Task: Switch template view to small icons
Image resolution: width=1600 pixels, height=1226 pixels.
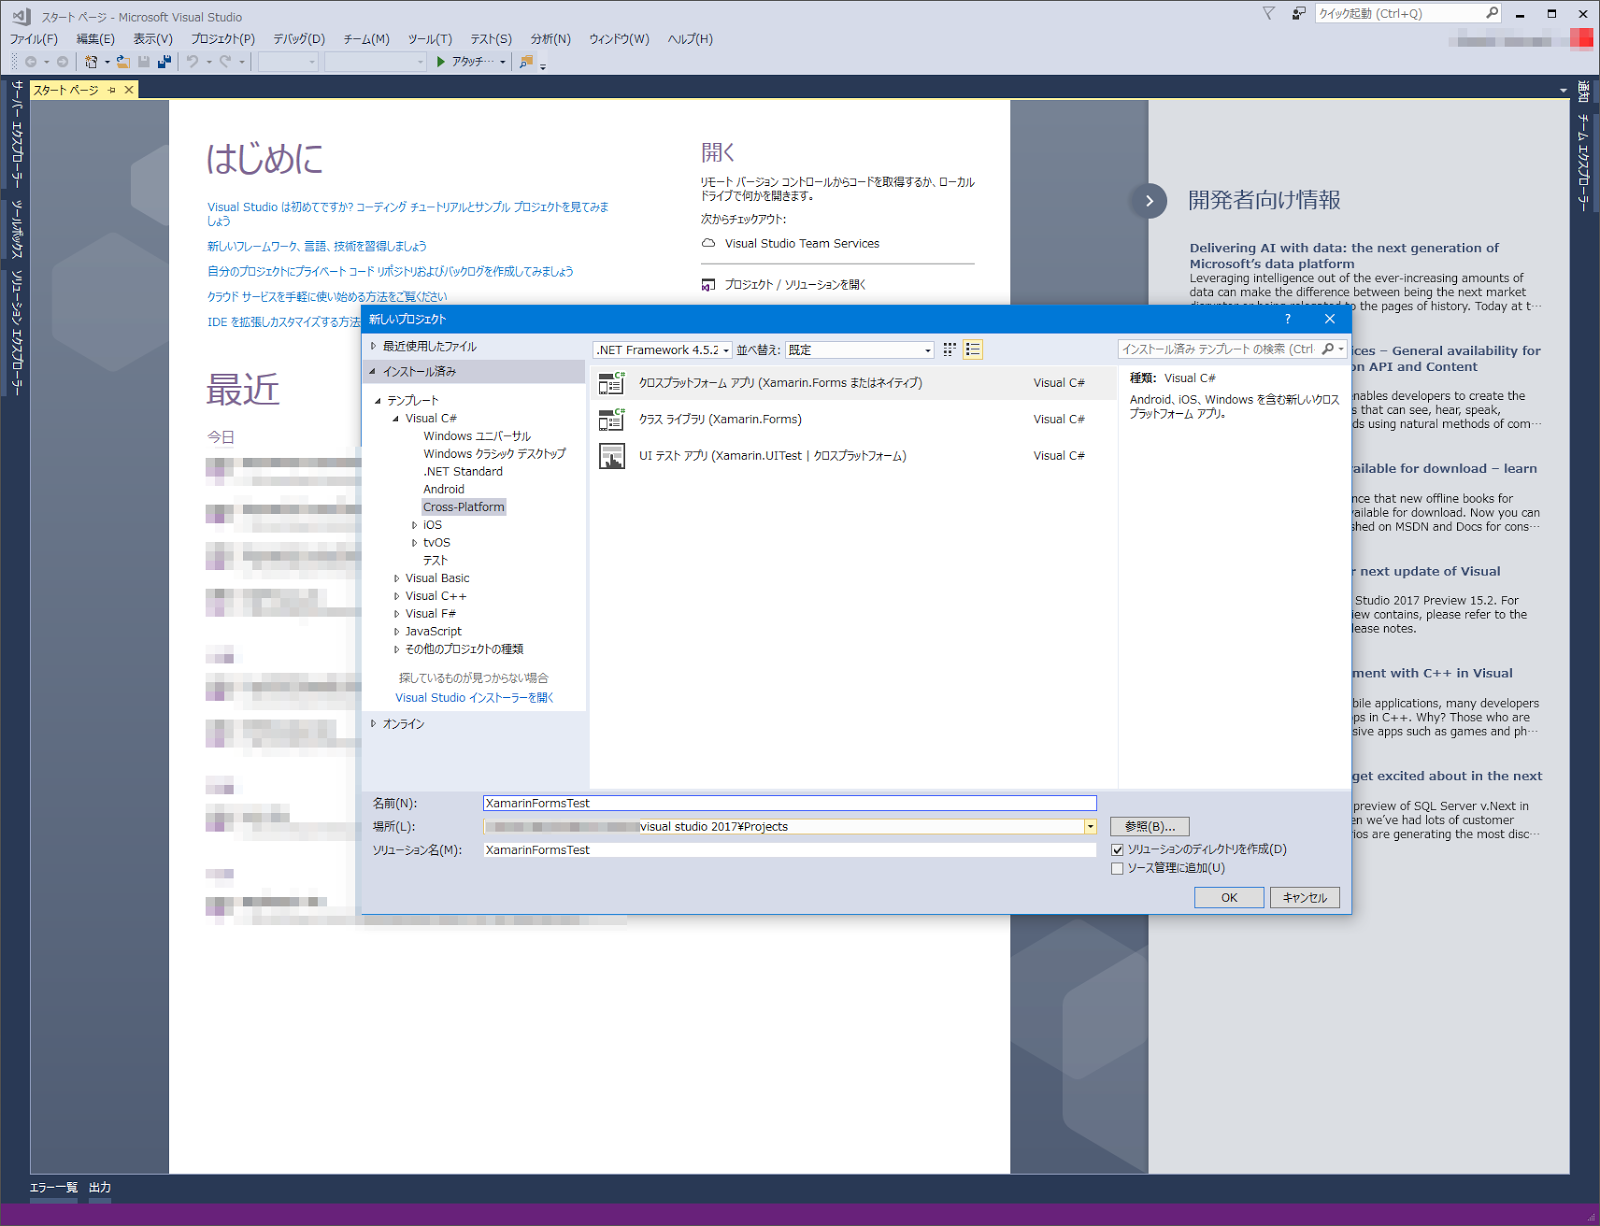Action: (x=950, y=349)
